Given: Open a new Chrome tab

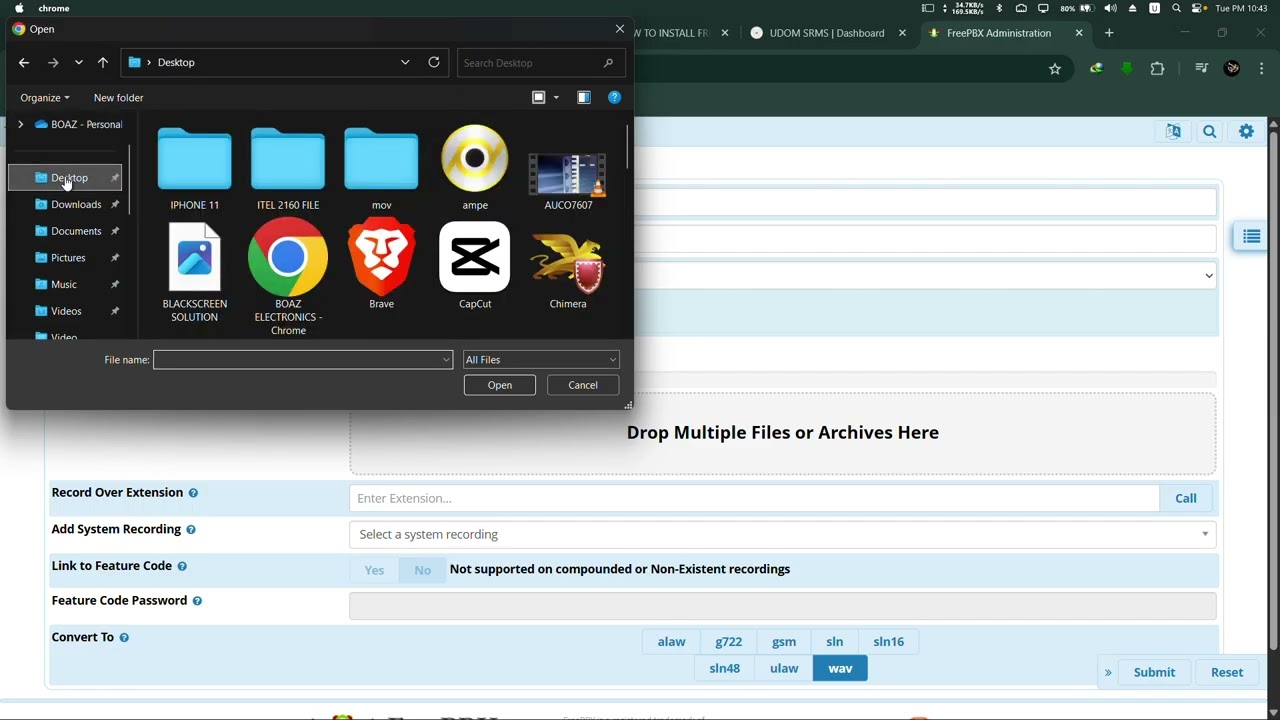Looking at the screenshot, I should tap(1109, 33).
